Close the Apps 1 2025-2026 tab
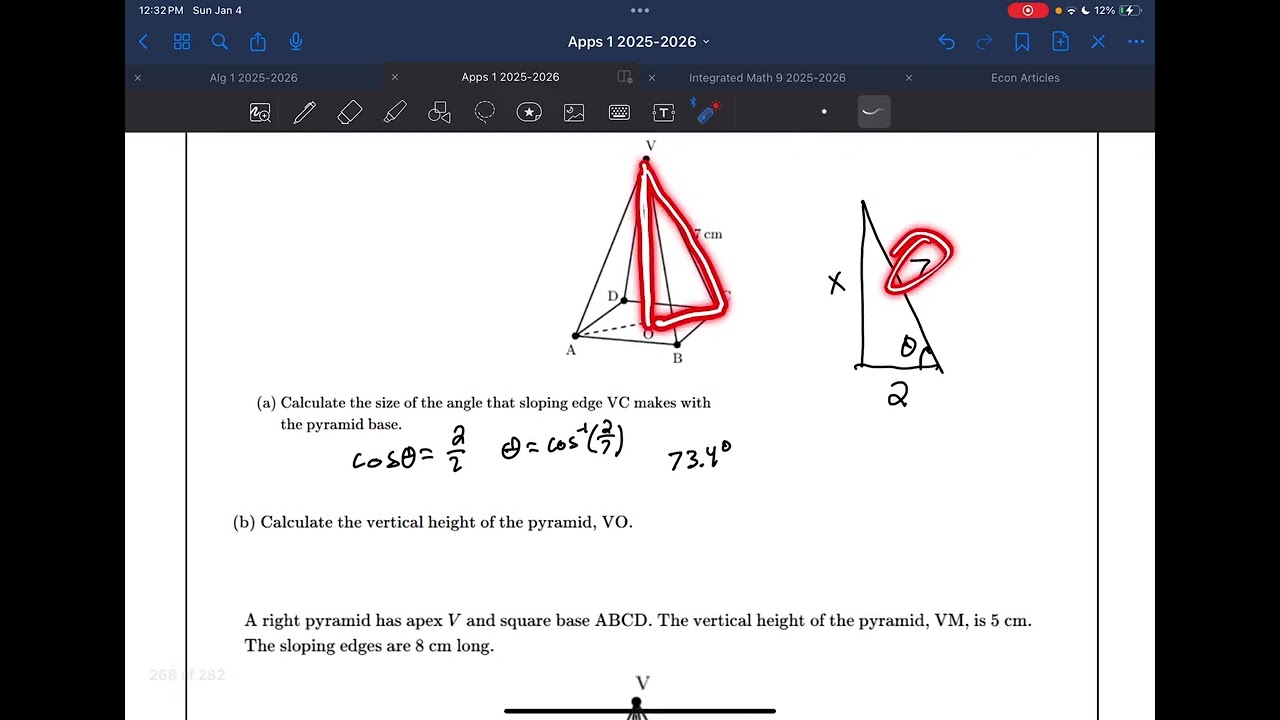This screenshot has width=1280, height=720. (x=395, y=77)
